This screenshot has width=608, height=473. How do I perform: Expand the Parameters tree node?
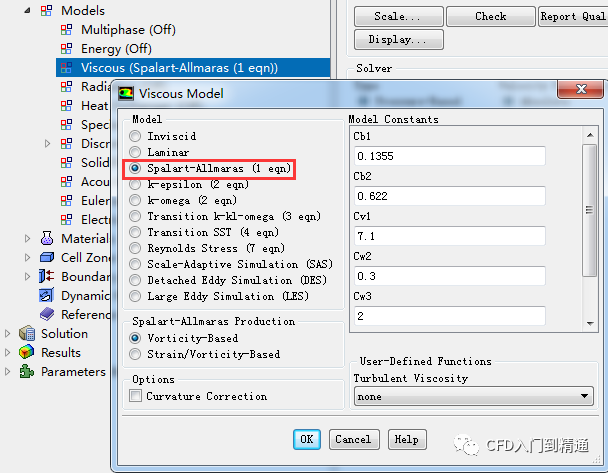[7, 371]
